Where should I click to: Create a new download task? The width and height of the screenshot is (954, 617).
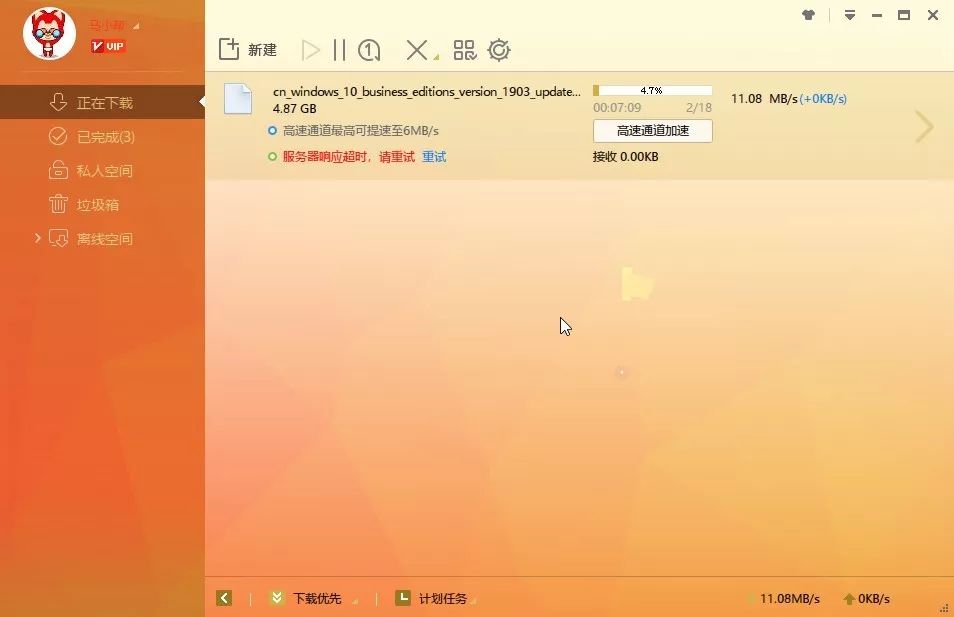click(246, 49)
